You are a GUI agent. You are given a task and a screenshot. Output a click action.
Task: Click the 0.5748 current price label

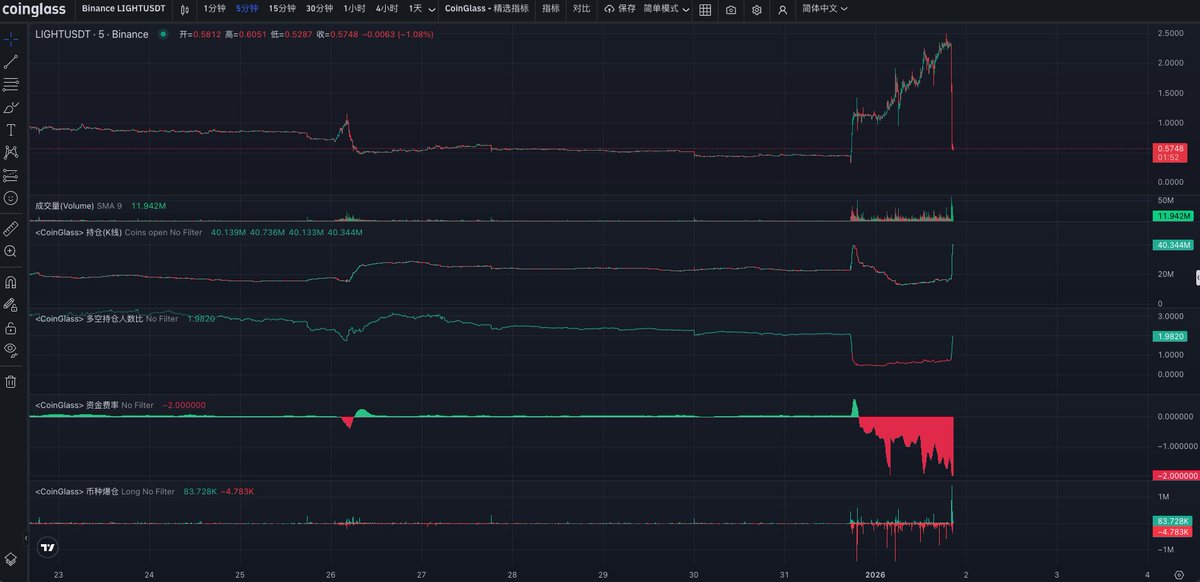(1170, 148)
